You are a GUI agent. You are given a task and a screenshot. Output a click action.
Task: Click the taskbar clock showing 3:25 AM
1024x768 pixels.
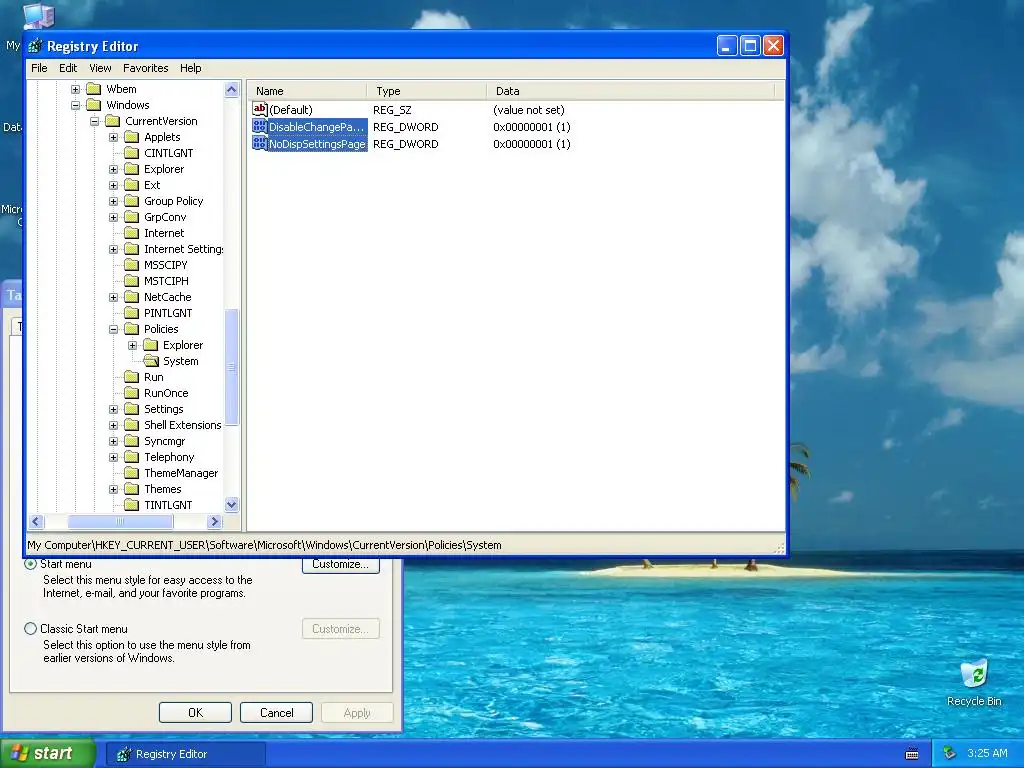point(987,753)
